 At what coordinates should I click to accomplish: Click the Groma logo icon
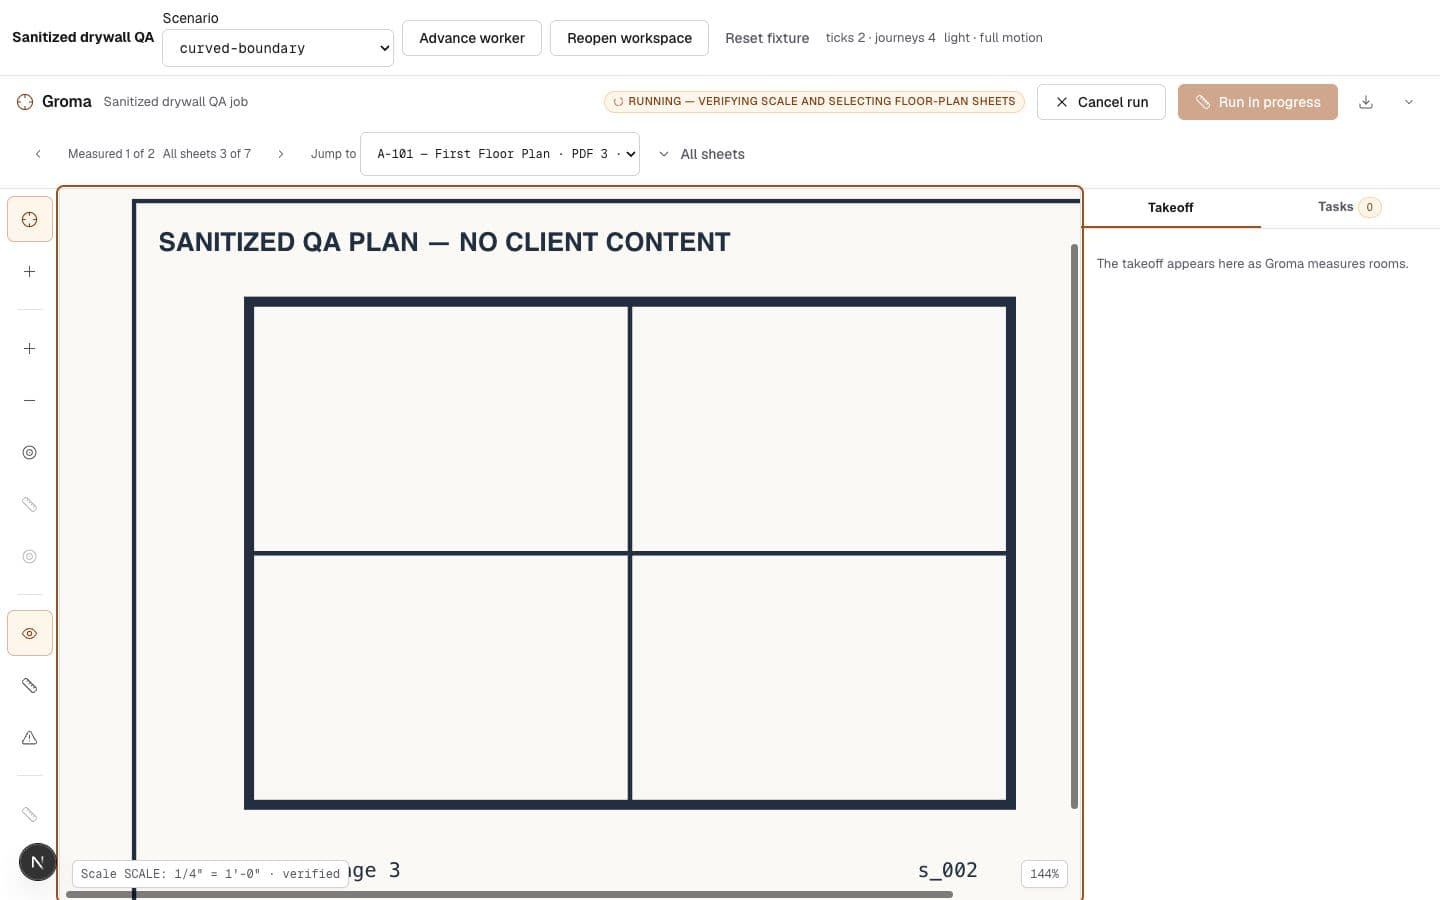25,102
